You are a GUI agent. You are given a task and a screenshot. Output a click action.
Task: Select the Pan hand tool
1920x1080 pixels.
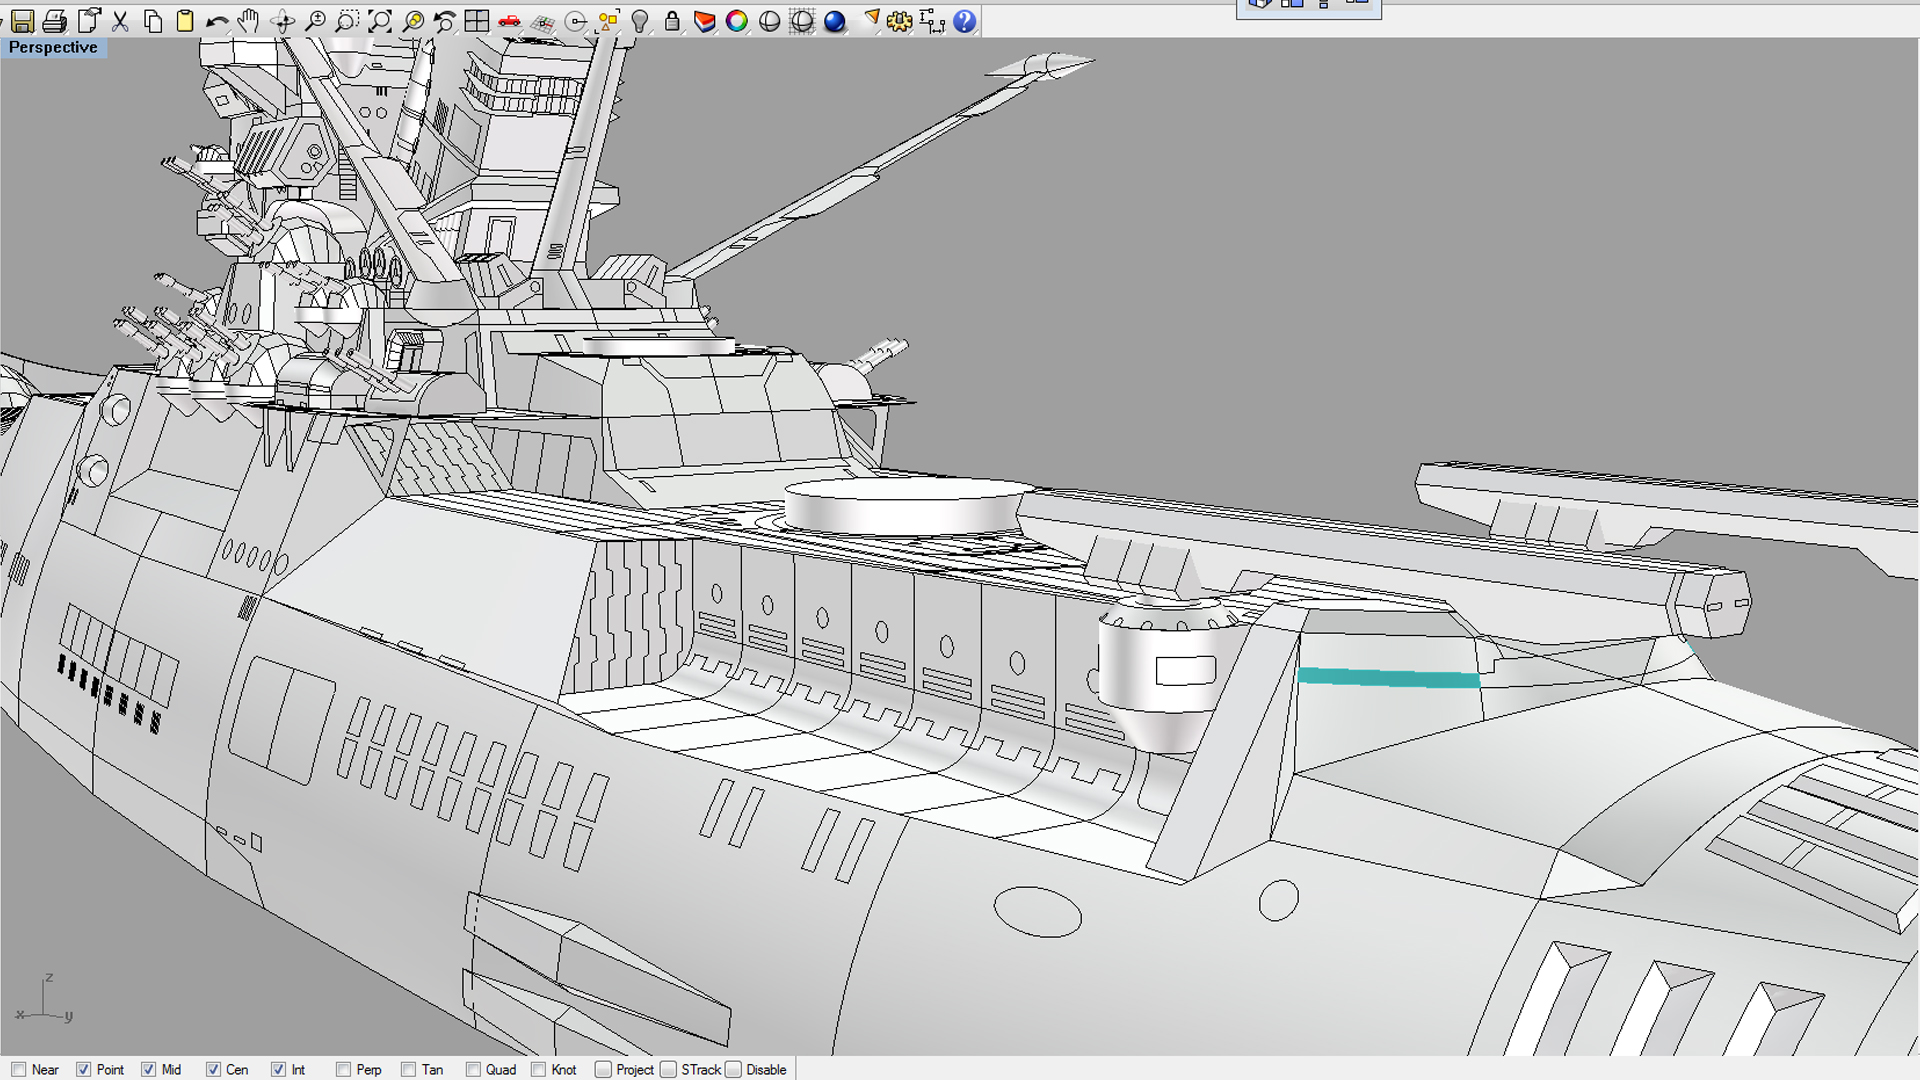coord(249,21)
